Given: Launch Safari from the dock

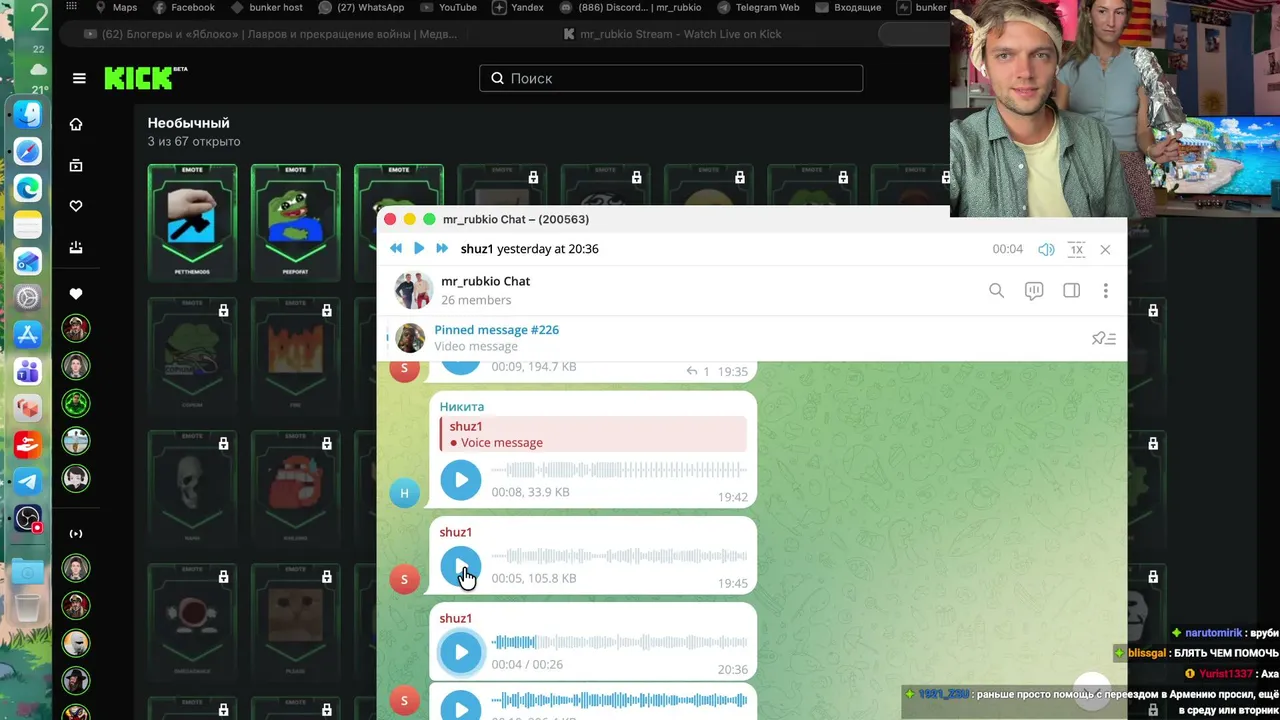Looking at the screenshot, I should pos(28,151).
